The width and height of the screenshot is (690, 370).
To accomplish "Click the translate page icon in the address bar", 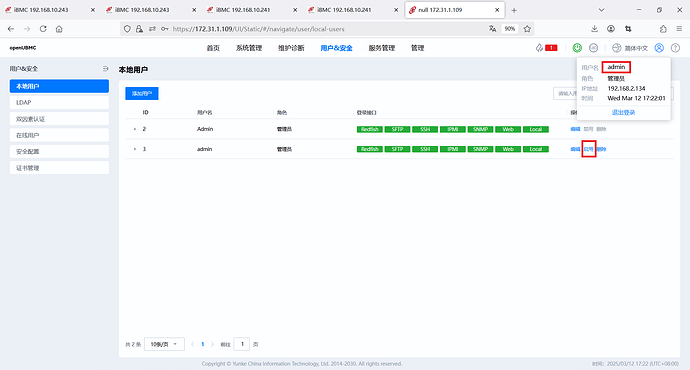I will (492, 29).
